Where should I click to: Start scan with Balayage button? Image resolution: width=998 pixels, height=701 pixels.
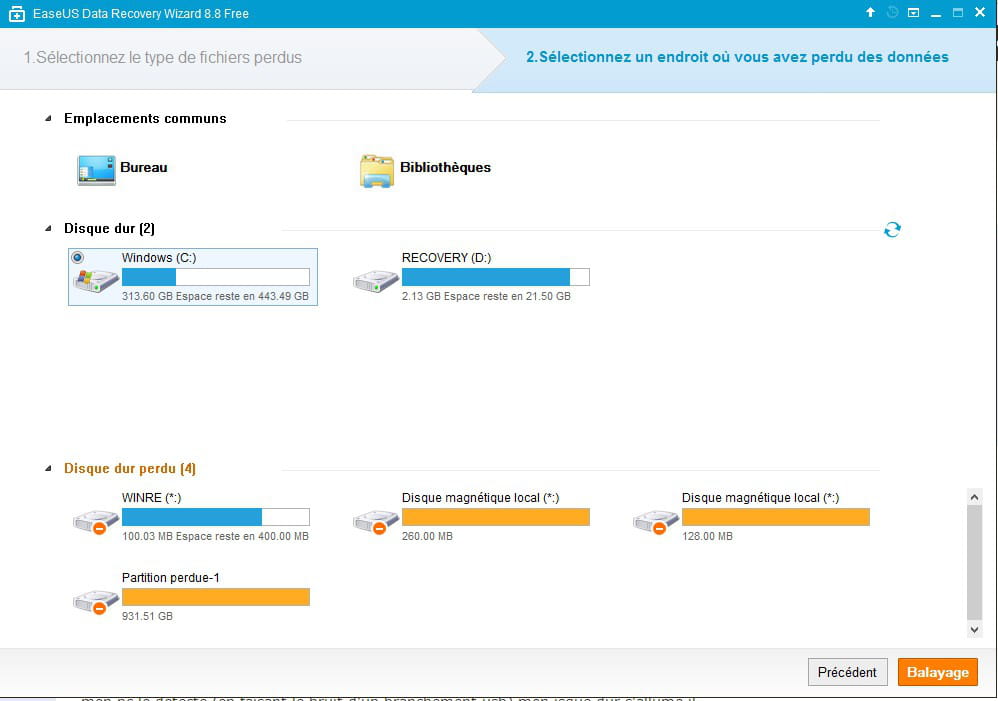pos(938,672)
